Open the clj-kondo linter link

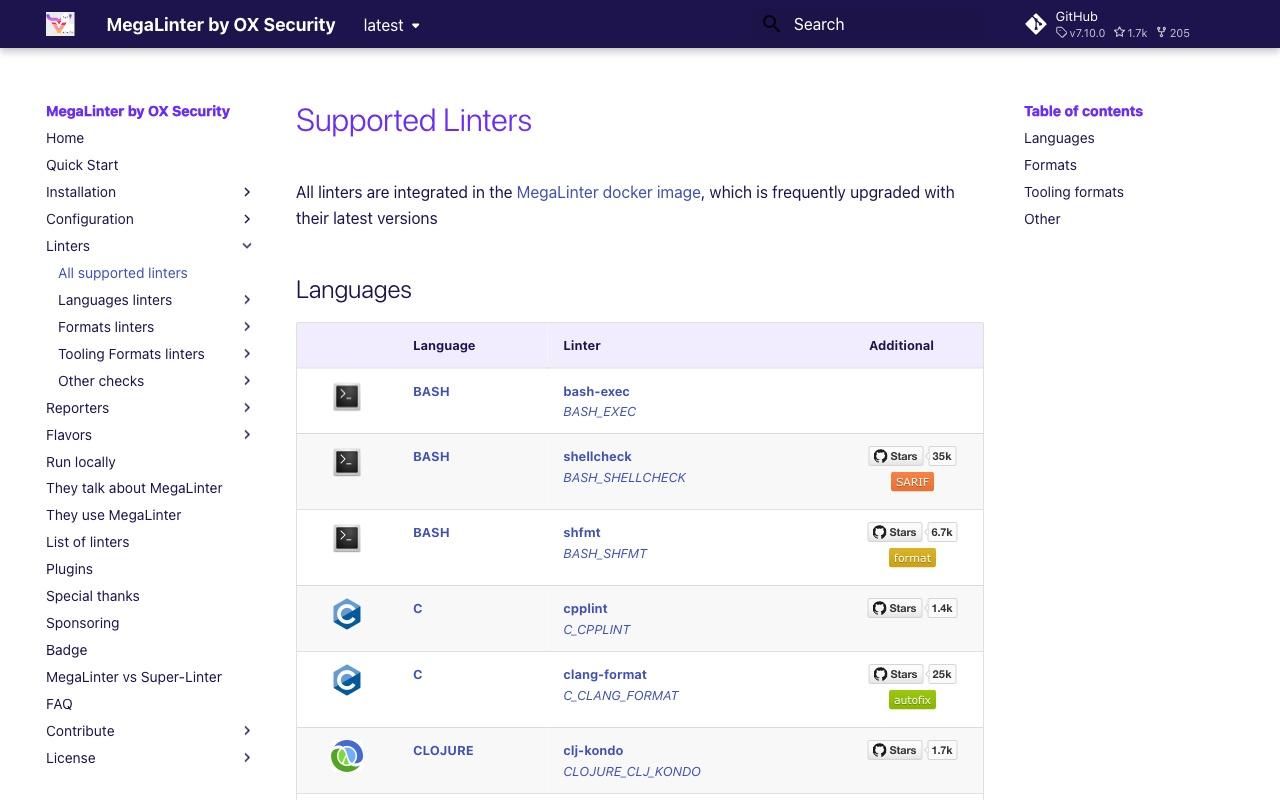[x=593, y=750]
